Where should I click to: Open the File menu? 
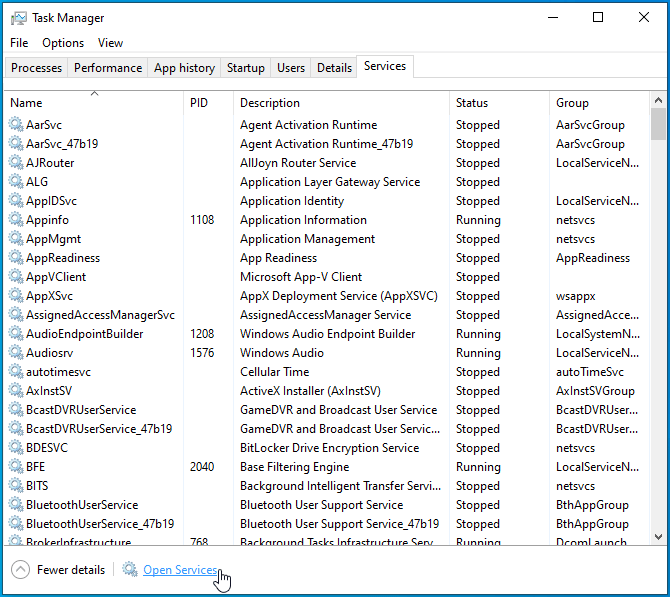coord(19,43)
